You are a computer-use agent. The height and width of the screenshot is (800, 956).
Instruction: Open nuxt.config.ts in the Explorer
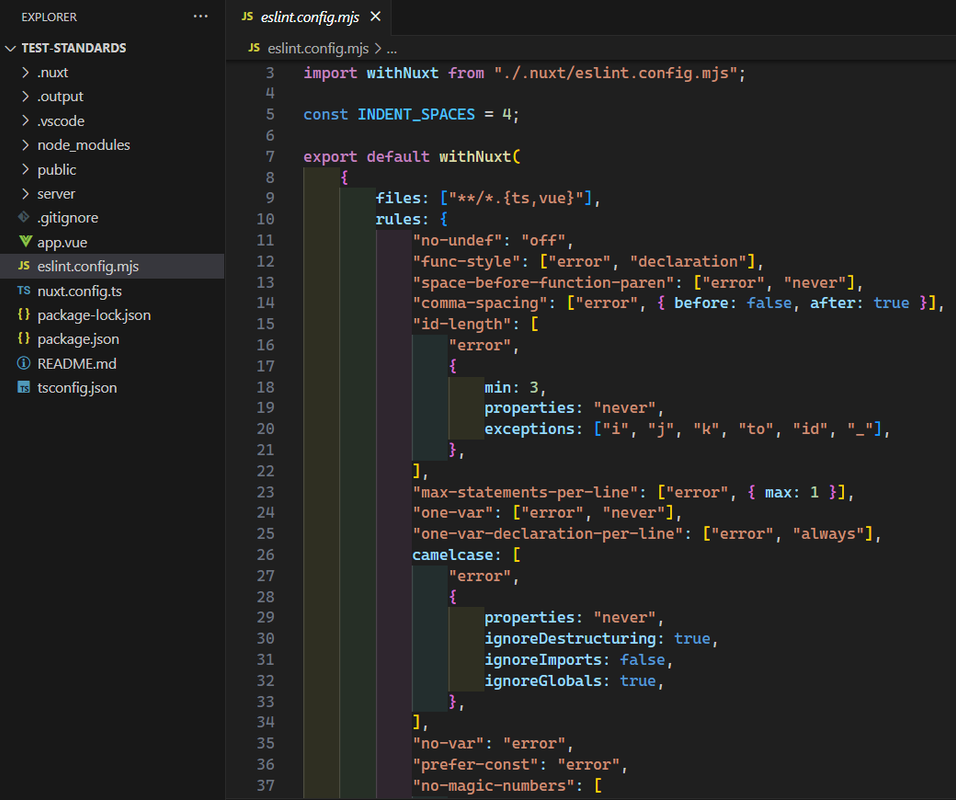(79, 291)
